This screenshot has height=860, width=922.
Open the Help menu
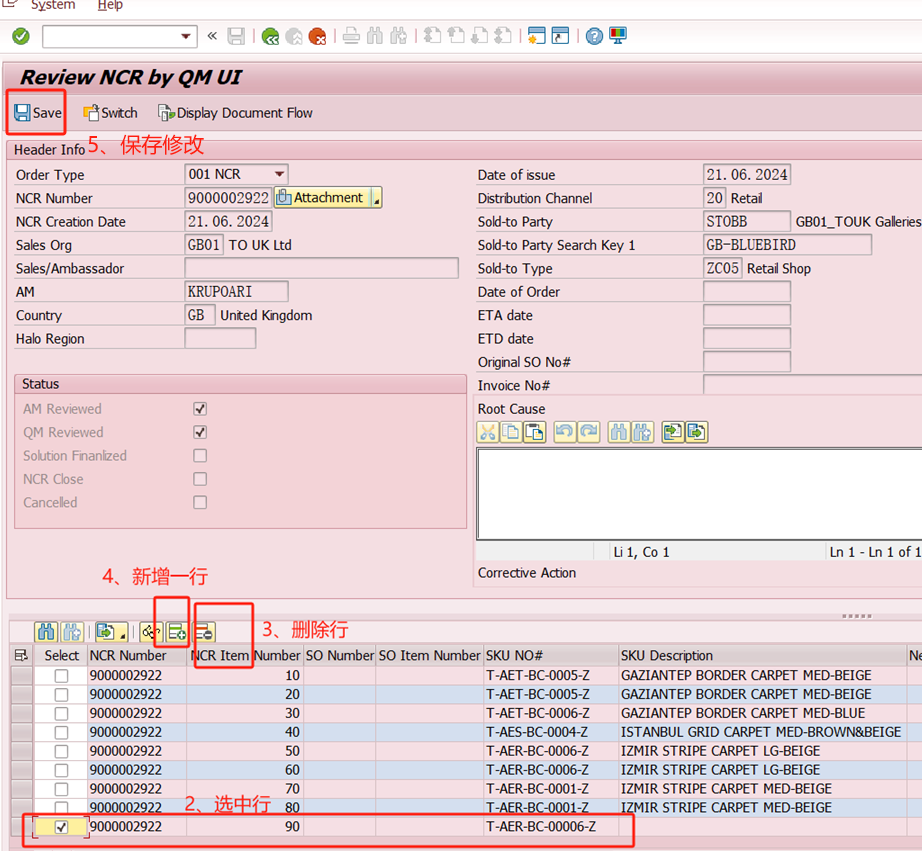click(110, 6)
